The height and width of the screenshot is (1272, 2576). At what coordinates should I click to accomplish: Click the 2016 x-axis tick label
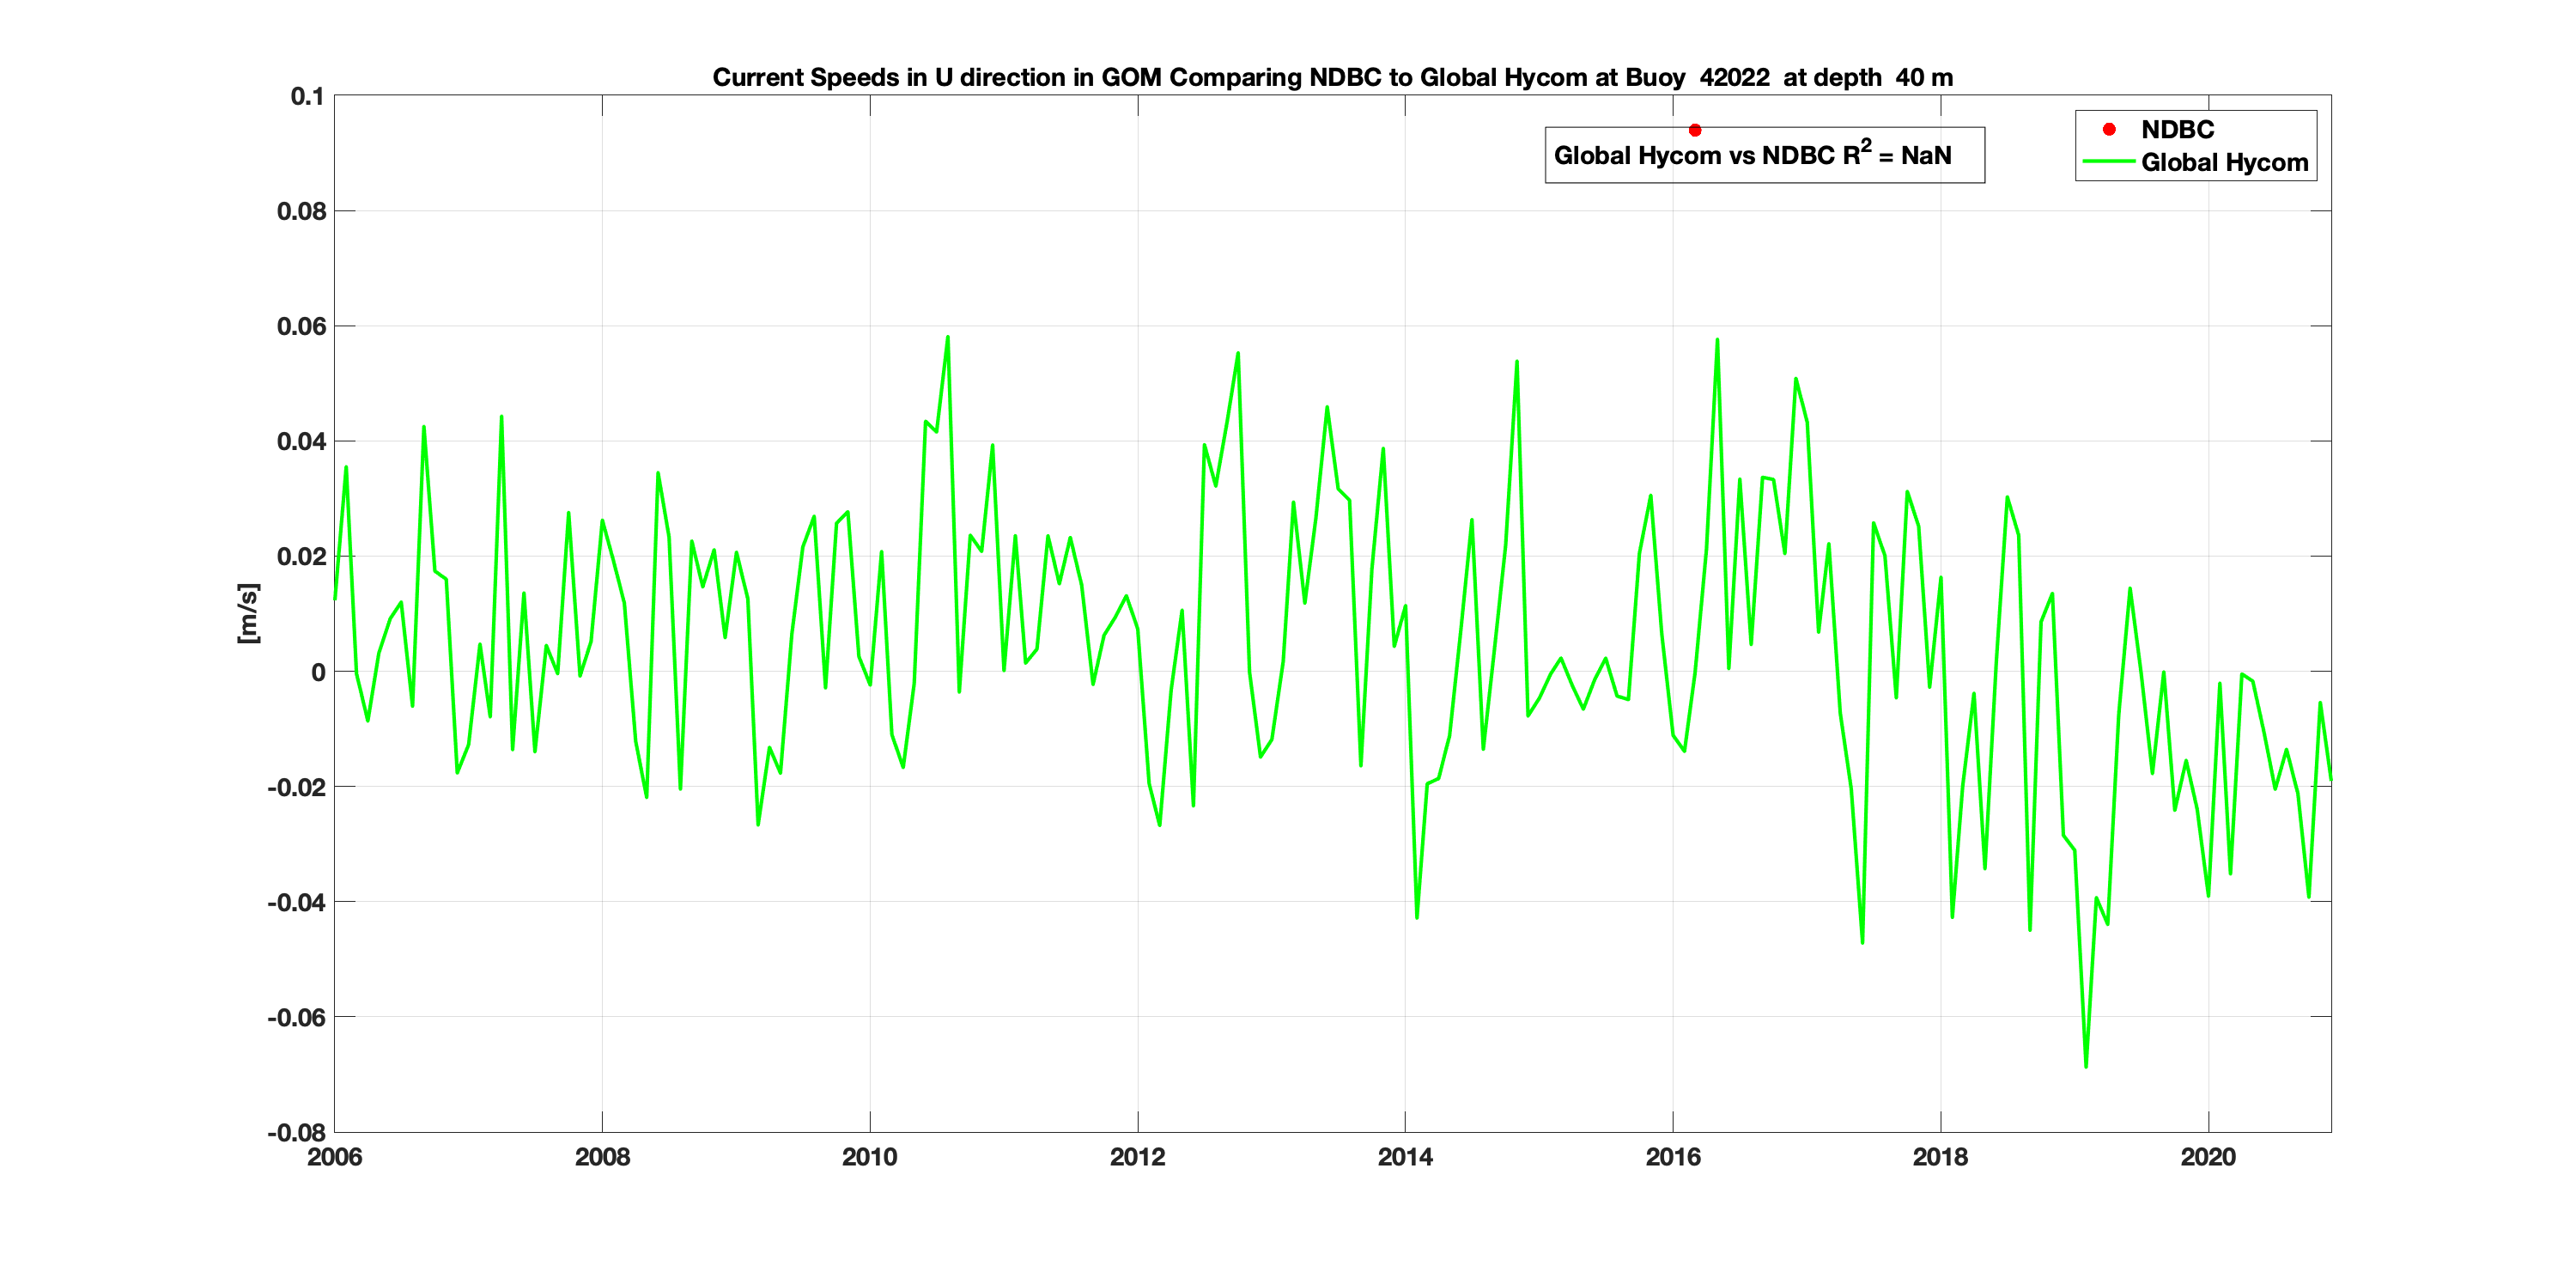pos(1673,1157)
